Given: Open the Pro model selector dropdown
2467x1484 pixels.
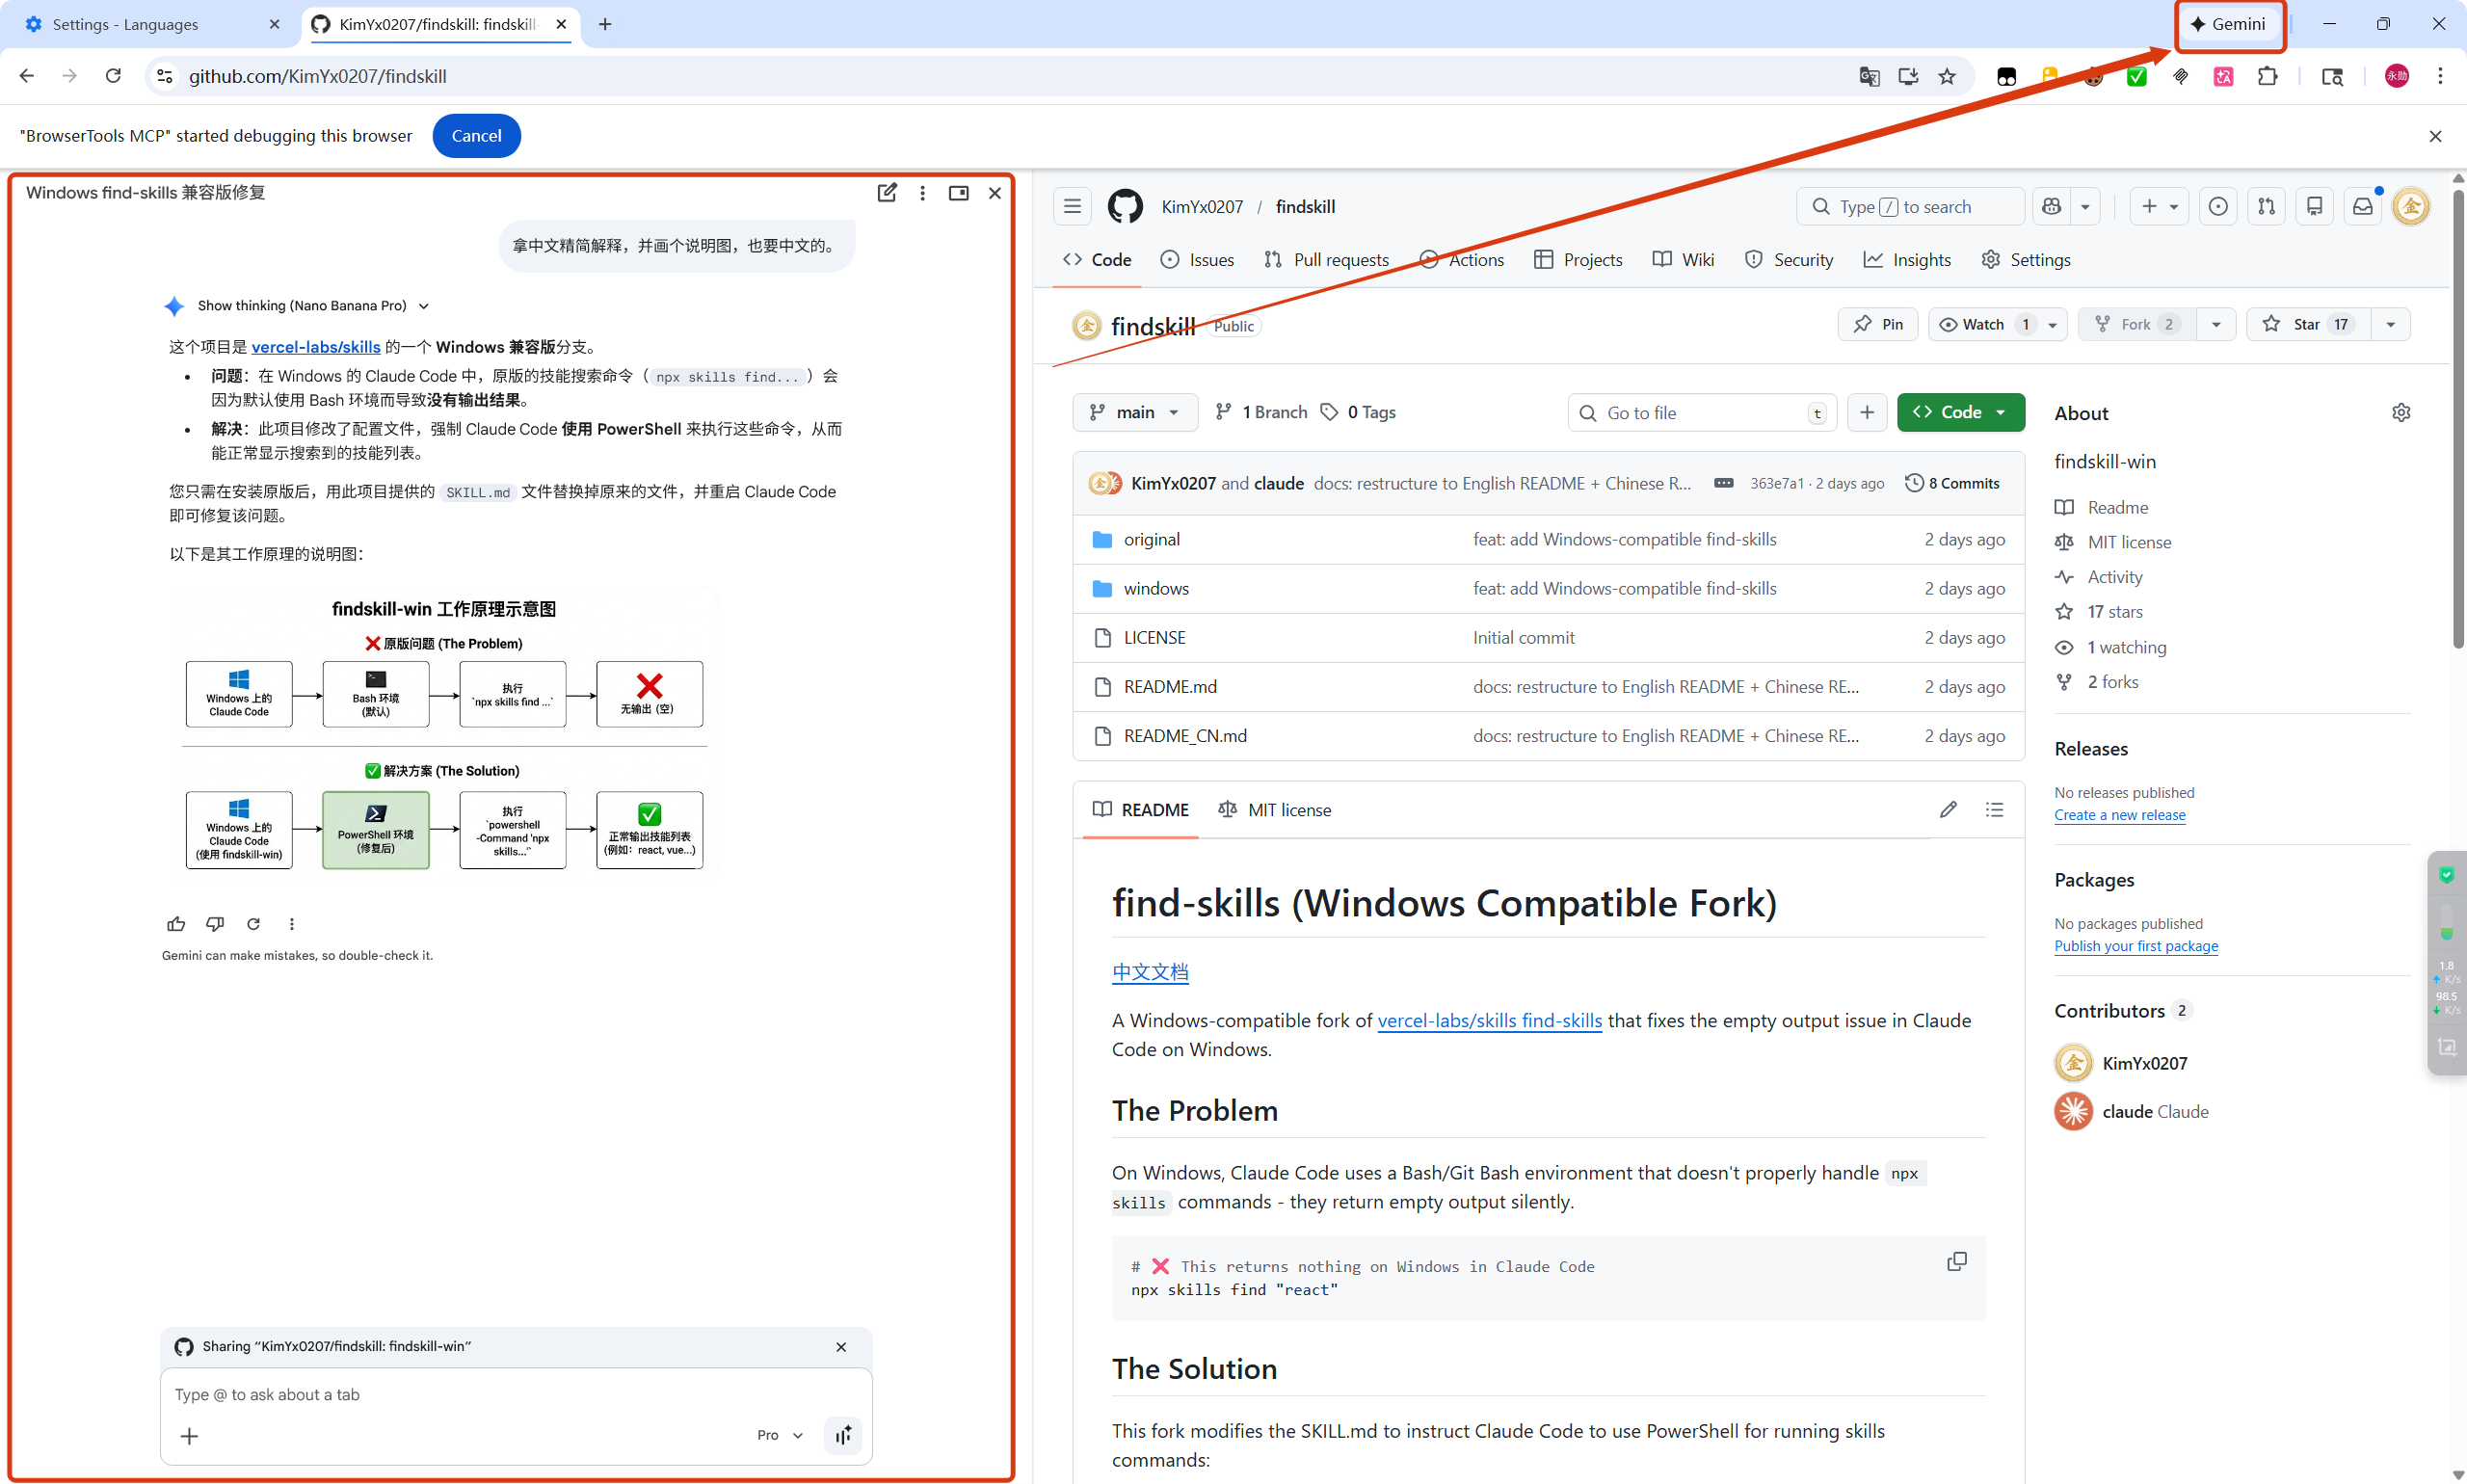Looking at the screenshot, I should click(x=780, y=1436).
